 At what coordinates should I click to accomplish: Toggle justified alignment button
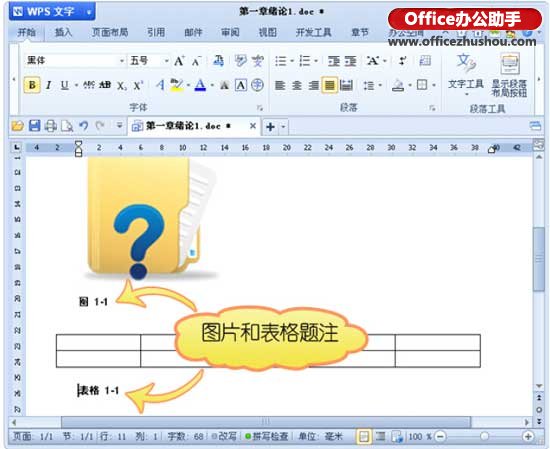(329, 85)
